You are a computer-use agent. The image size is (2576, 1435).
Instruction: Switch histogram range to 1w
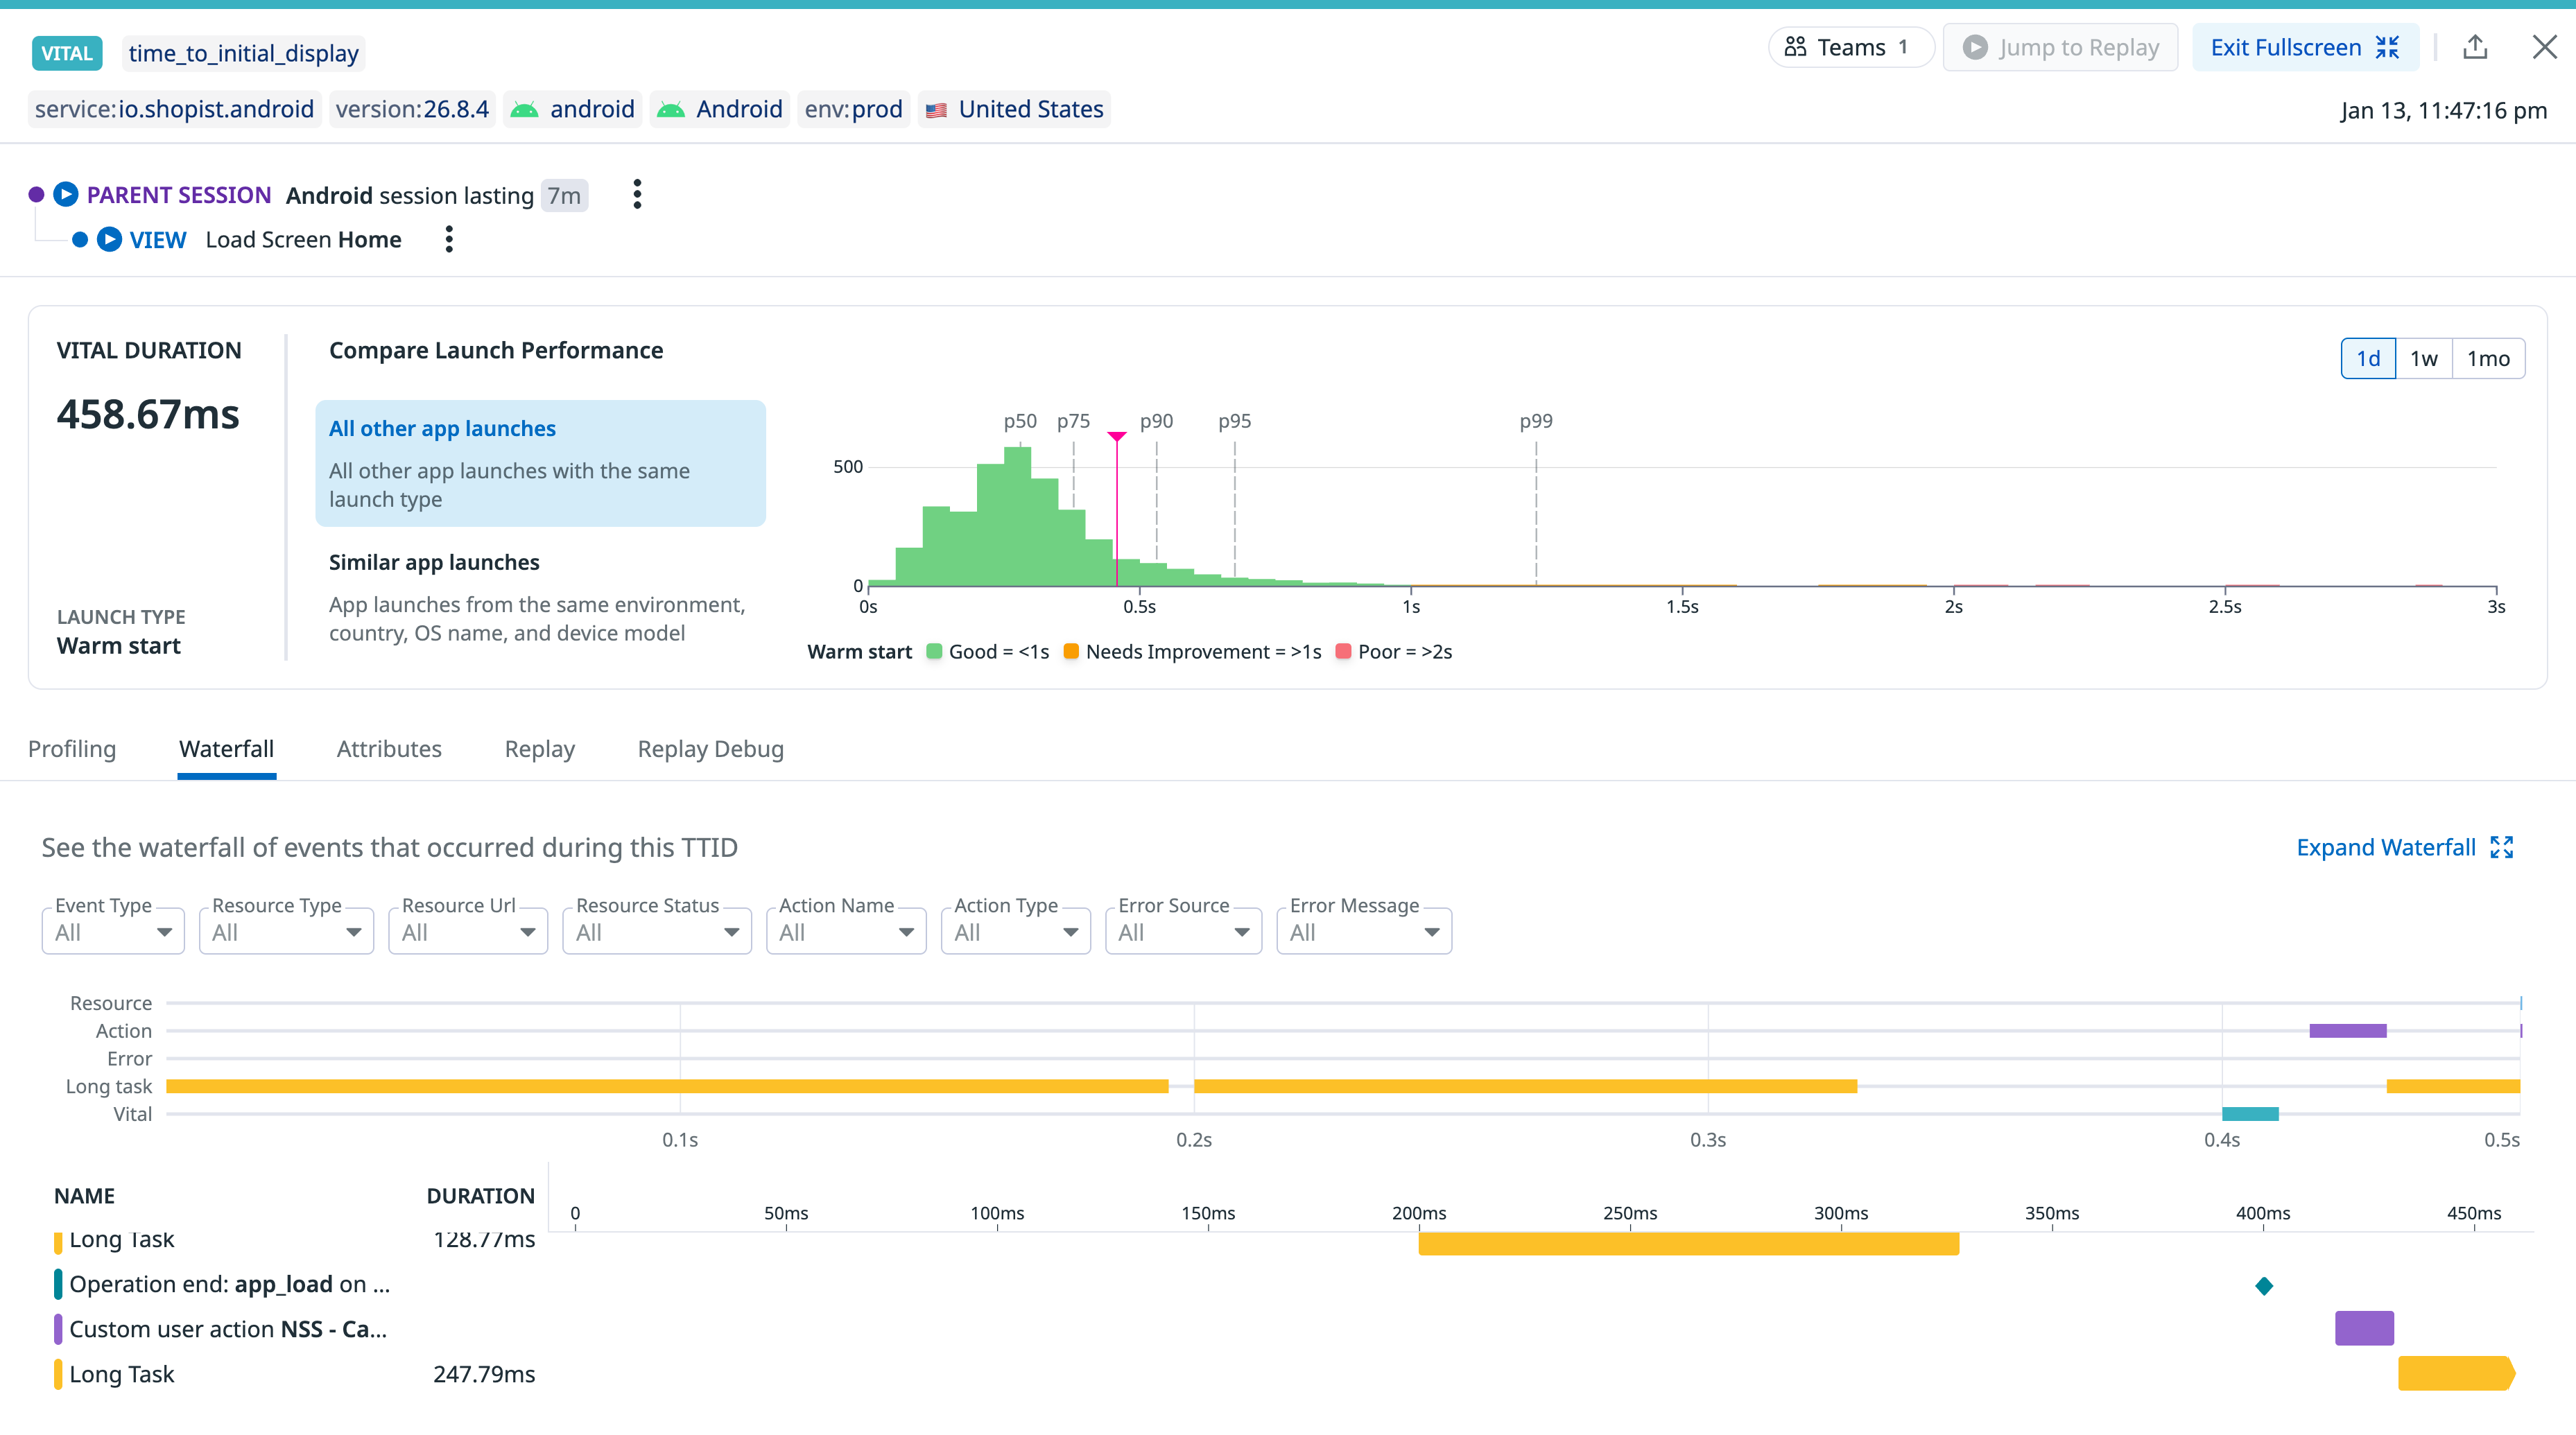pyautogui.click(x=2423, y=358)
